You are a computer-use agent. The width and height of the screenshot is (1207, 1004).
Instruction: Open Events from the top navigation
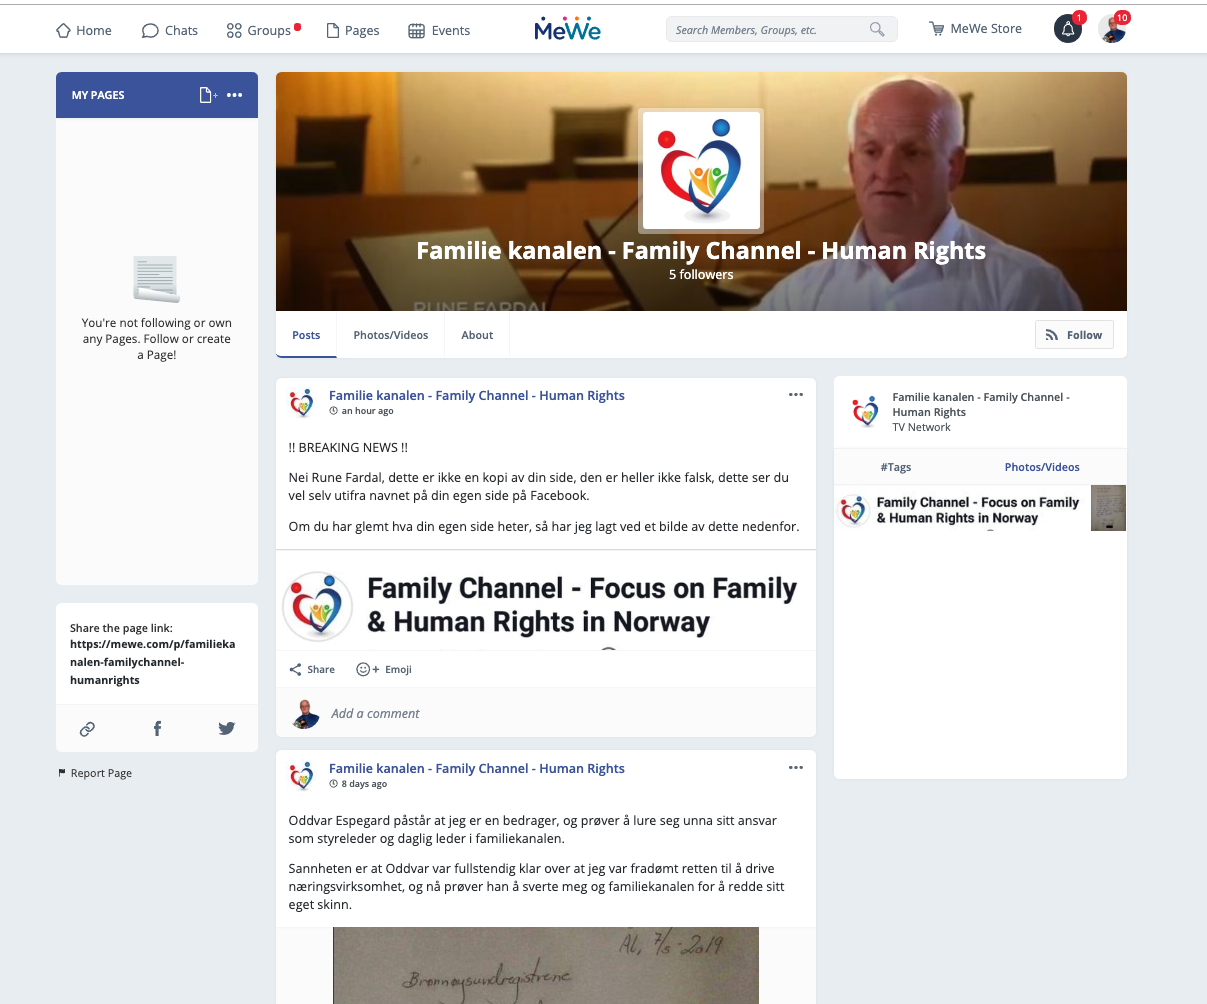(x=439, y=30)
